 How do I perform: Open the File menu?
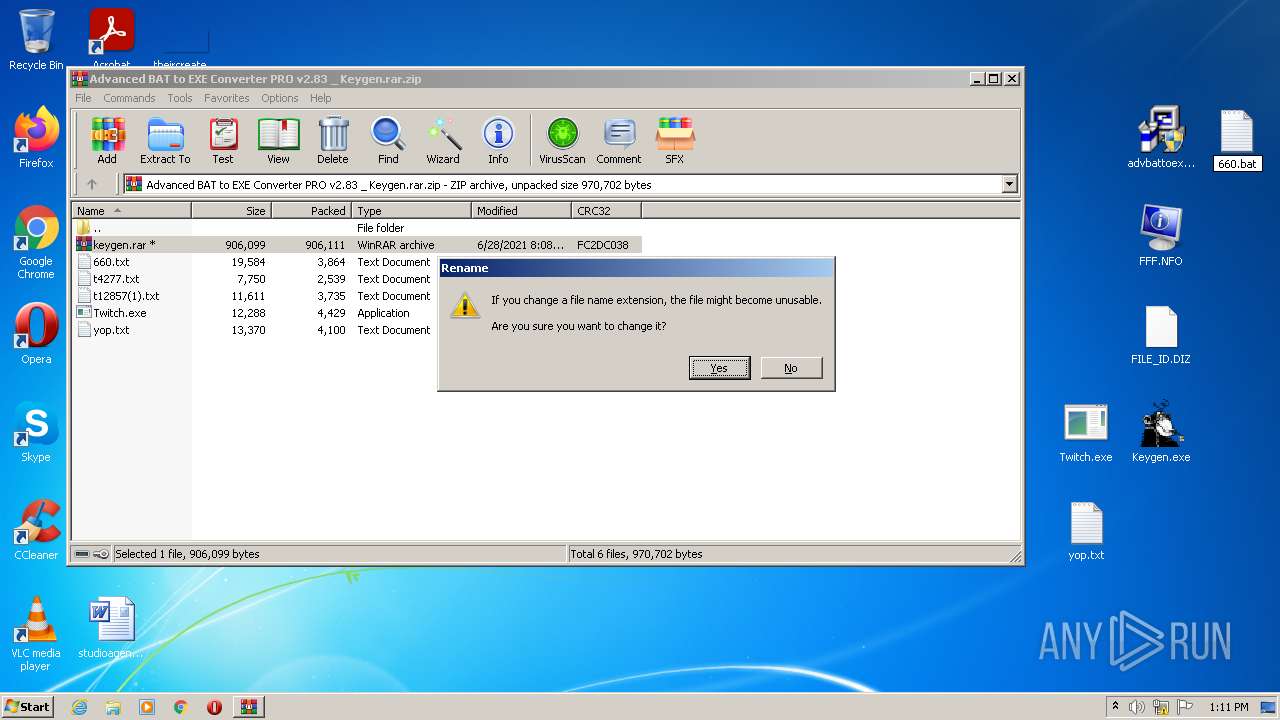click(x=83, y=98)
